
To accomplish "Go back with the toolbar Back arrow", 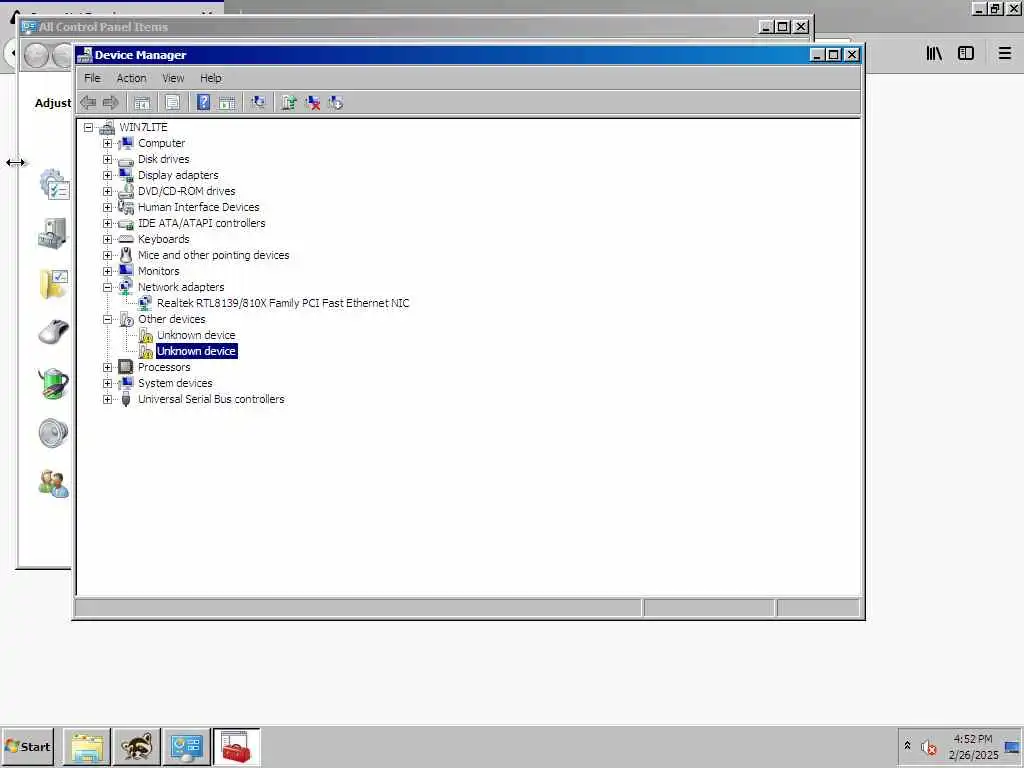I will 88,103.
